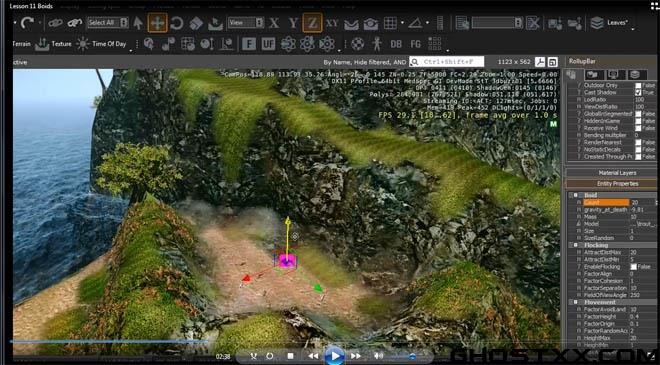
Task: Open the Time Of Day editor
Action: pos(101,44)
